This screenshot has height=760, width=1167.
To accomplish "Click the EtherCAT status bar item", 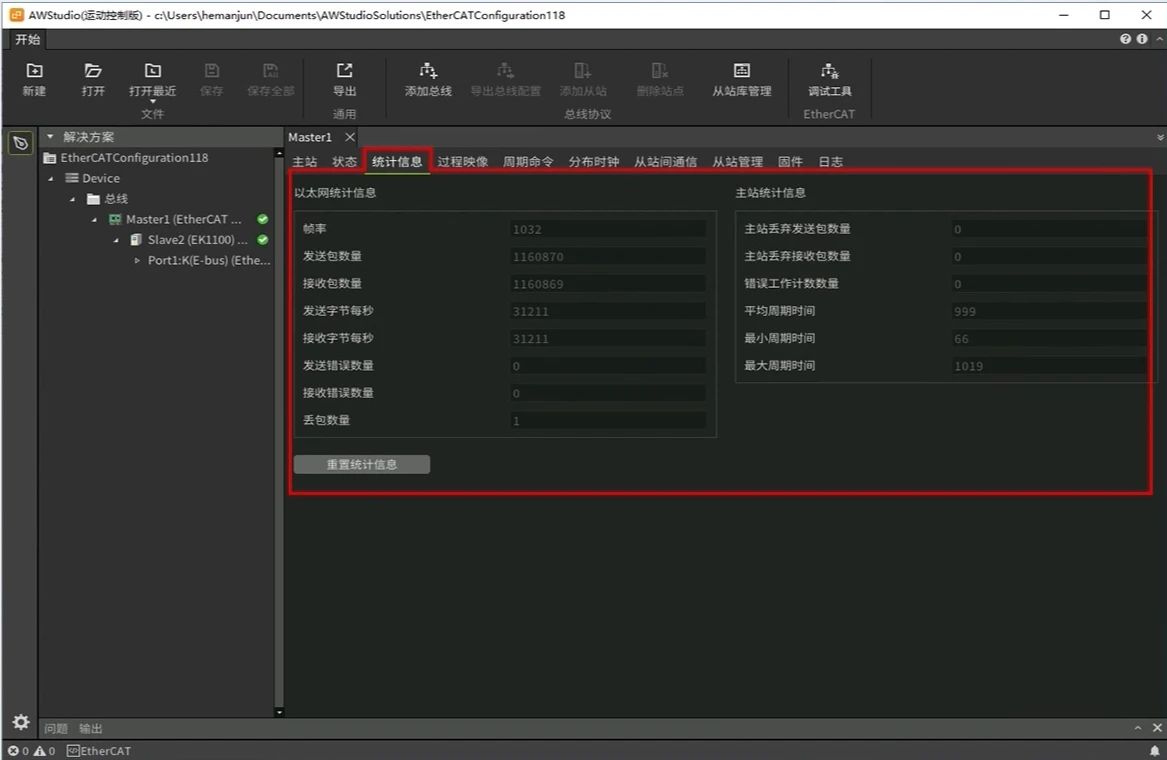I will point(99,751).
